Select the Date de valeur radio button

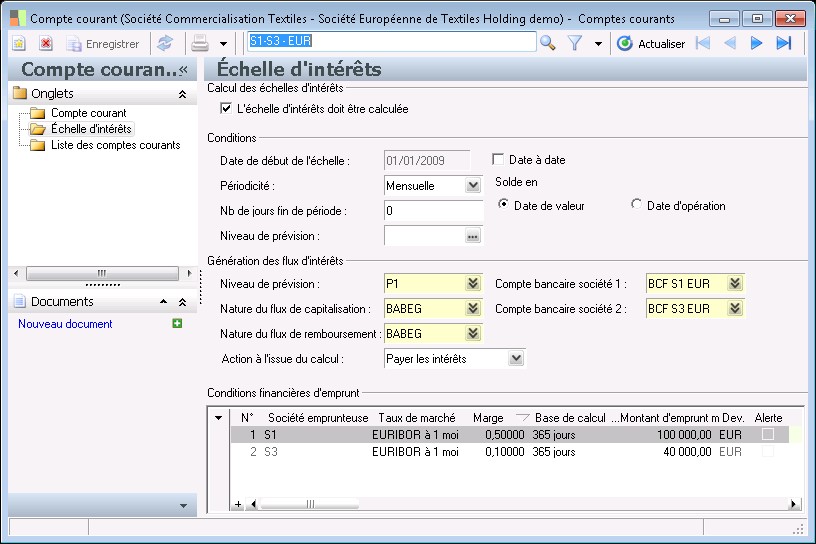click(x=503, y=204)
